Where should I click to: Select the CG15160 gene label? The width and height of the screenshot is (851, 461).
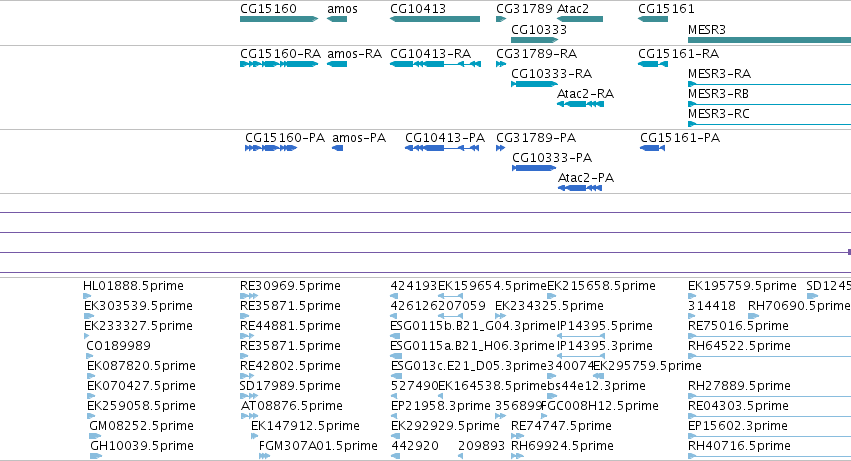click(x=268, y=9)
